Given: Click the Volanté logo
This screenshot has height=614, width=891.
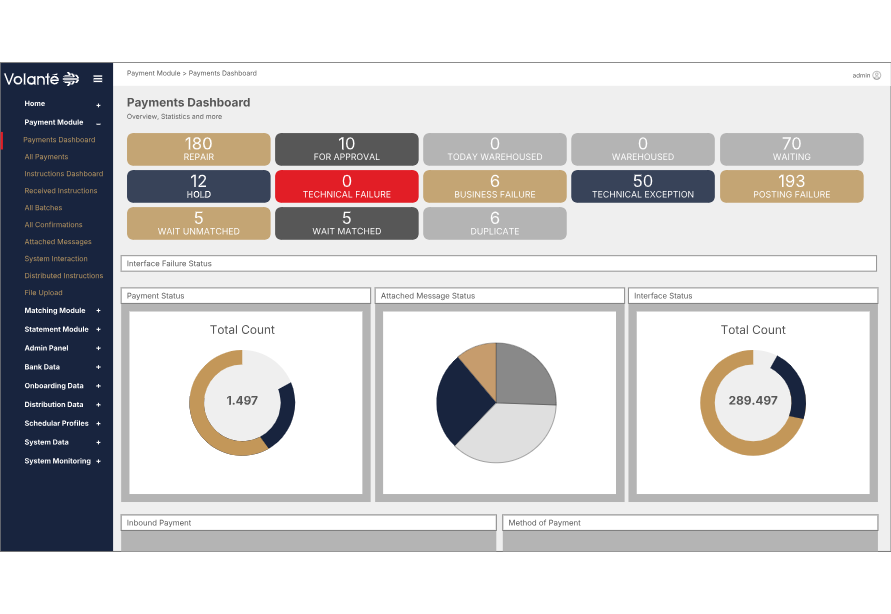Looking at the screenshot, I should coord(41,79).
